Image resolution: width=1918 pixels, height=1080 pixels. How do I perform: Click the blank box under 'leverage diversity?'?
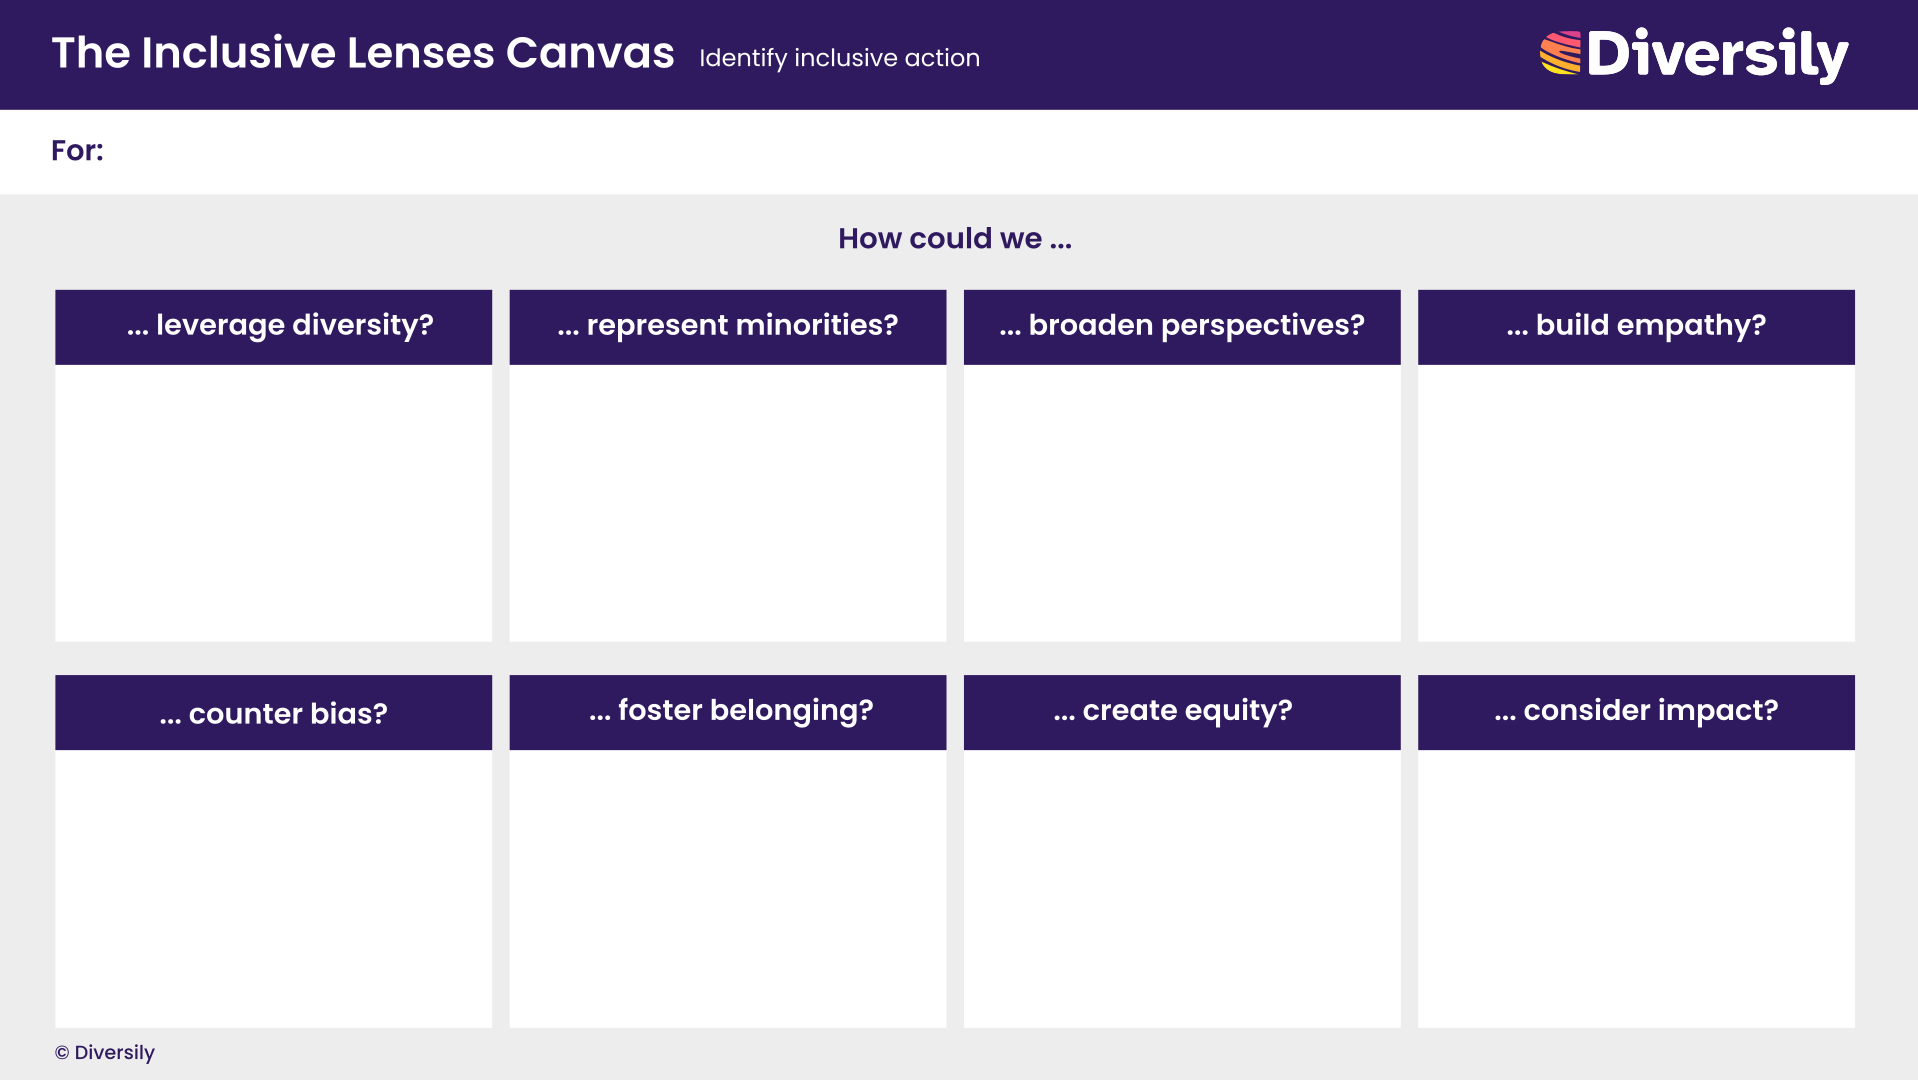click(x=273, y=500)
